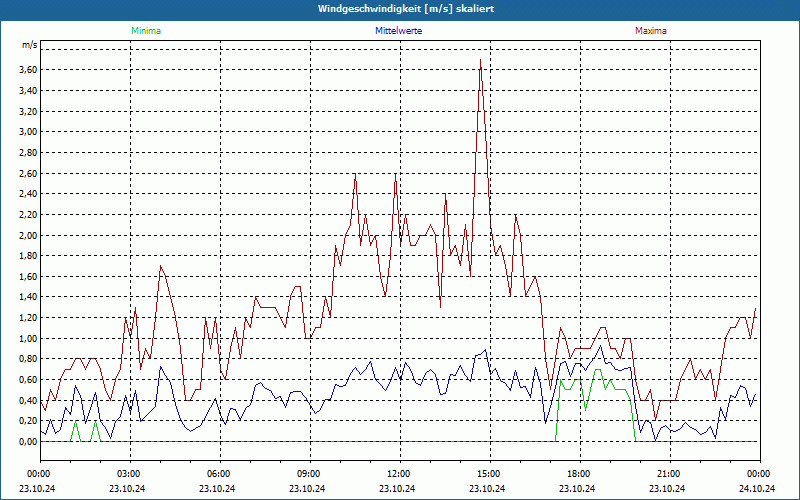Click the 1,00 y-axis value
This screenshot has width=800, height=500.
[x=28, y=338]
